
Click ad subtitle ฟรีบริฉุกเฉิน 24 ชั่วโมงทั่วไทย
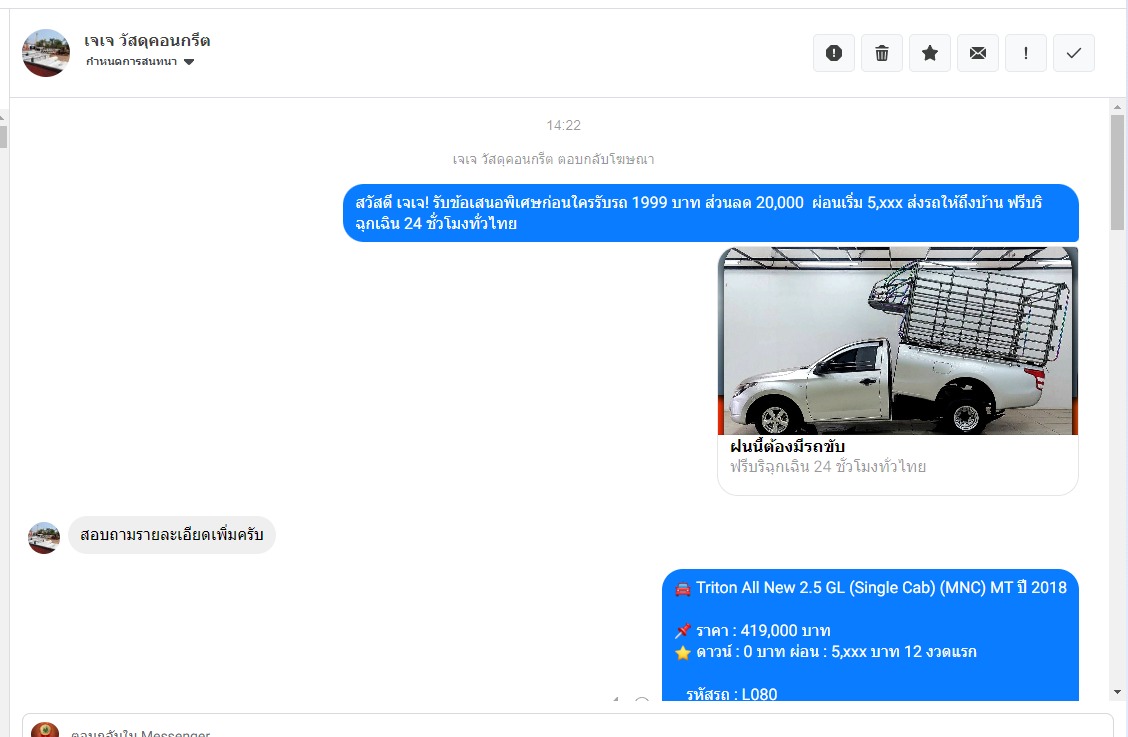(x=828, y=466)
